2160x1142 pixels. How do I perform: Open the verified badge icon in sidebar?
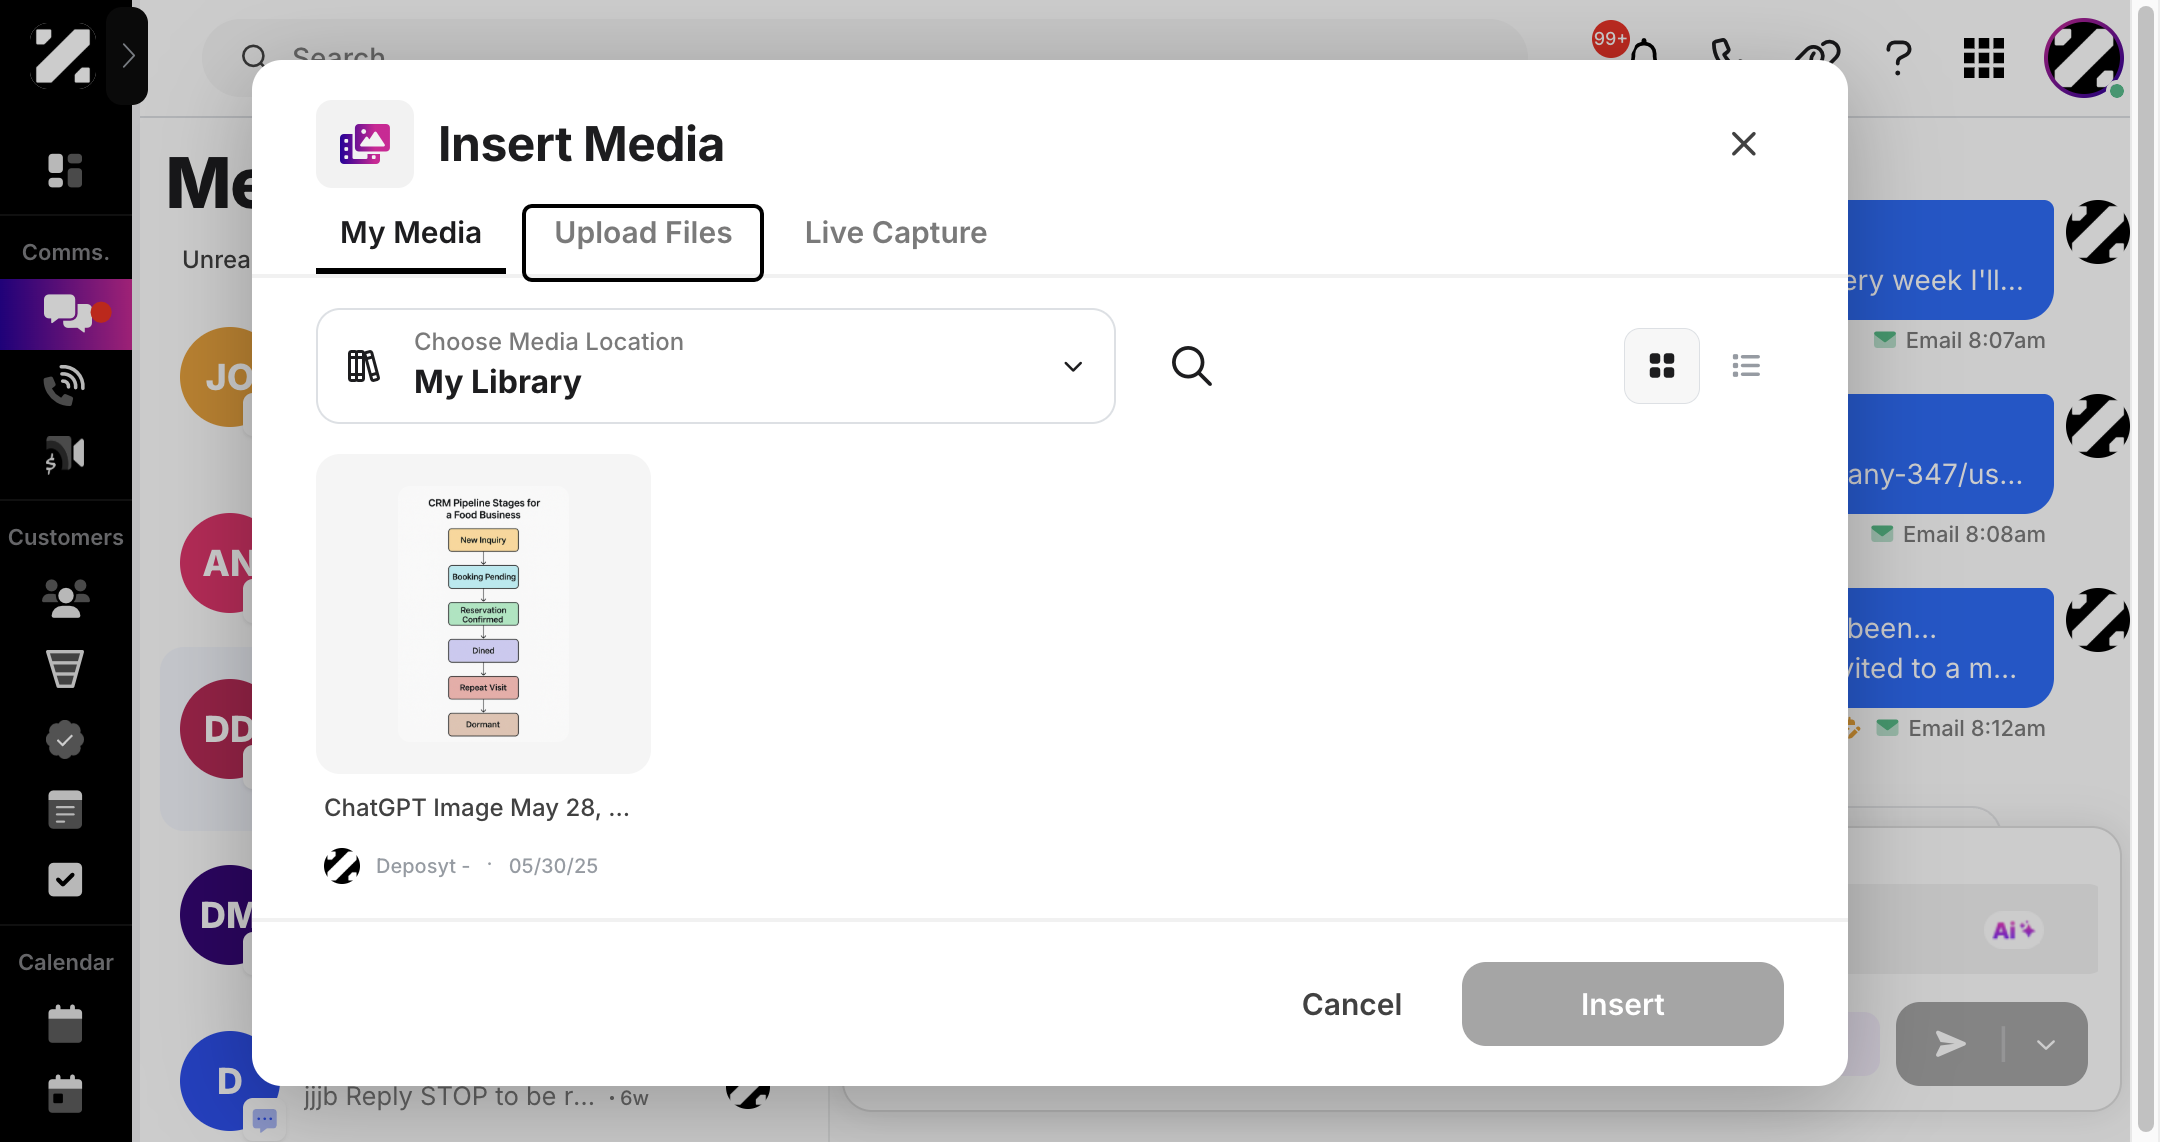click(x=65, y=740)
